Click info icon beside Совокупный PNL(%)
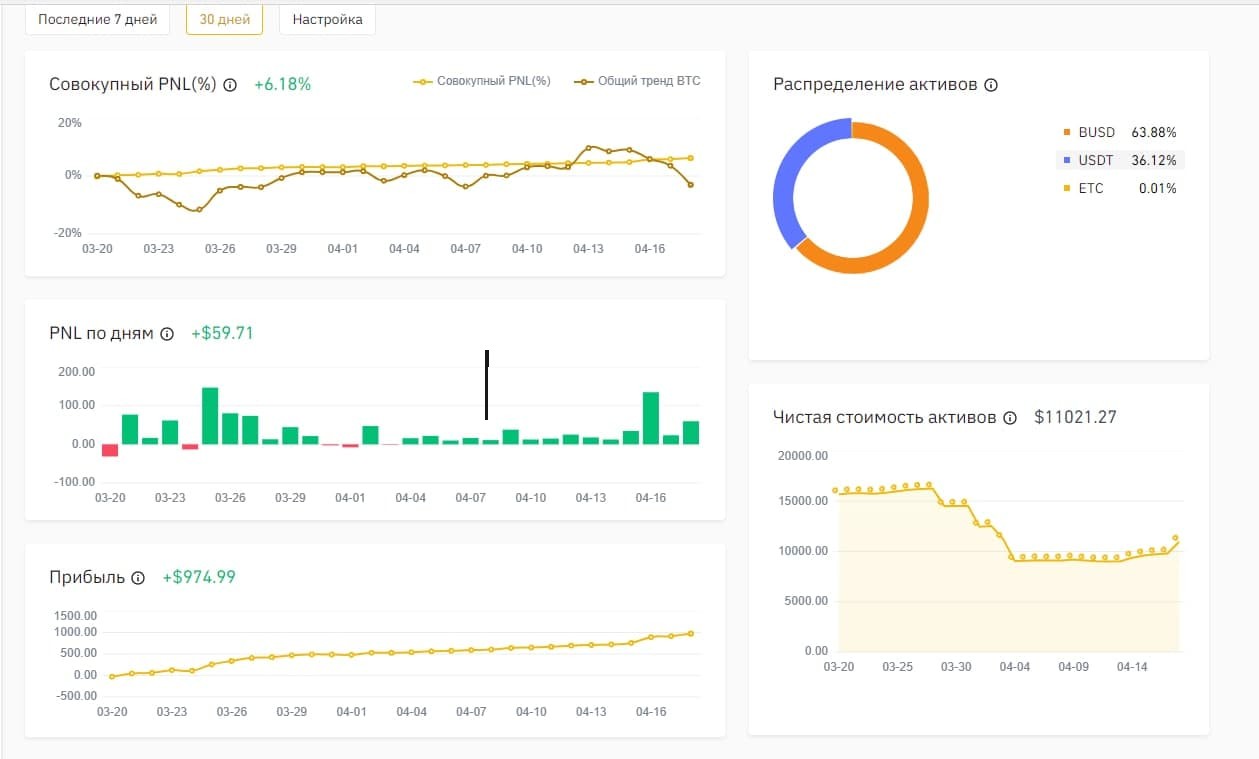Screen dimensions: 1259x759 [230, 85]
